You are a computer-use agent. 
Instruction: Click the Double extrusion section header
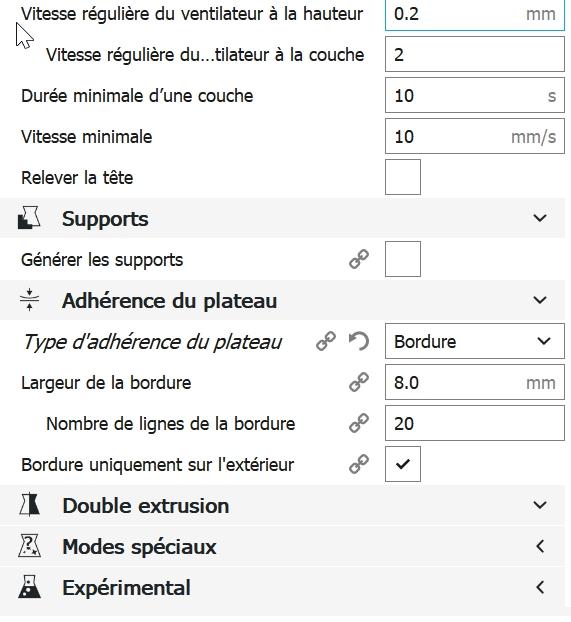pos(282,505)
